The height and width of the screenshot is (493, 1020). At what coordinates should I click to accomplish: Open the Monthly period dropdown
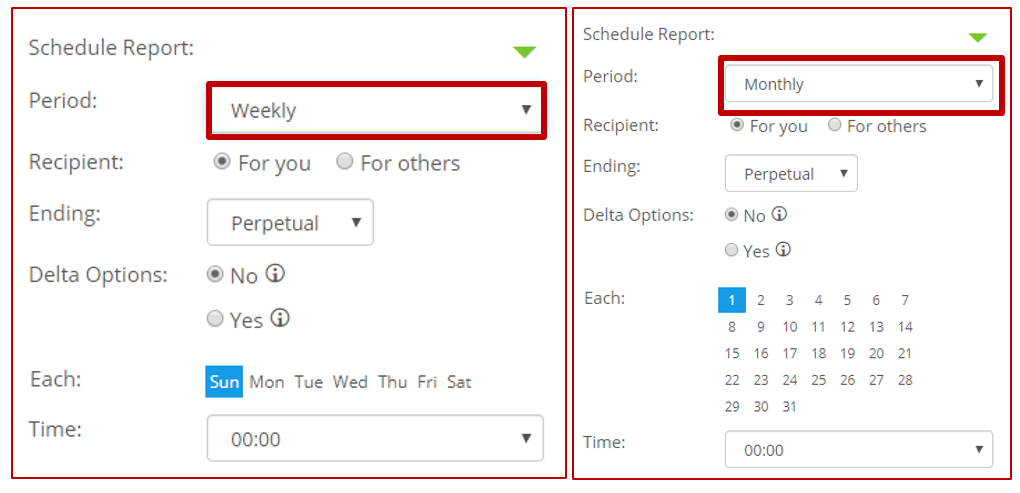tap(859, 84)
